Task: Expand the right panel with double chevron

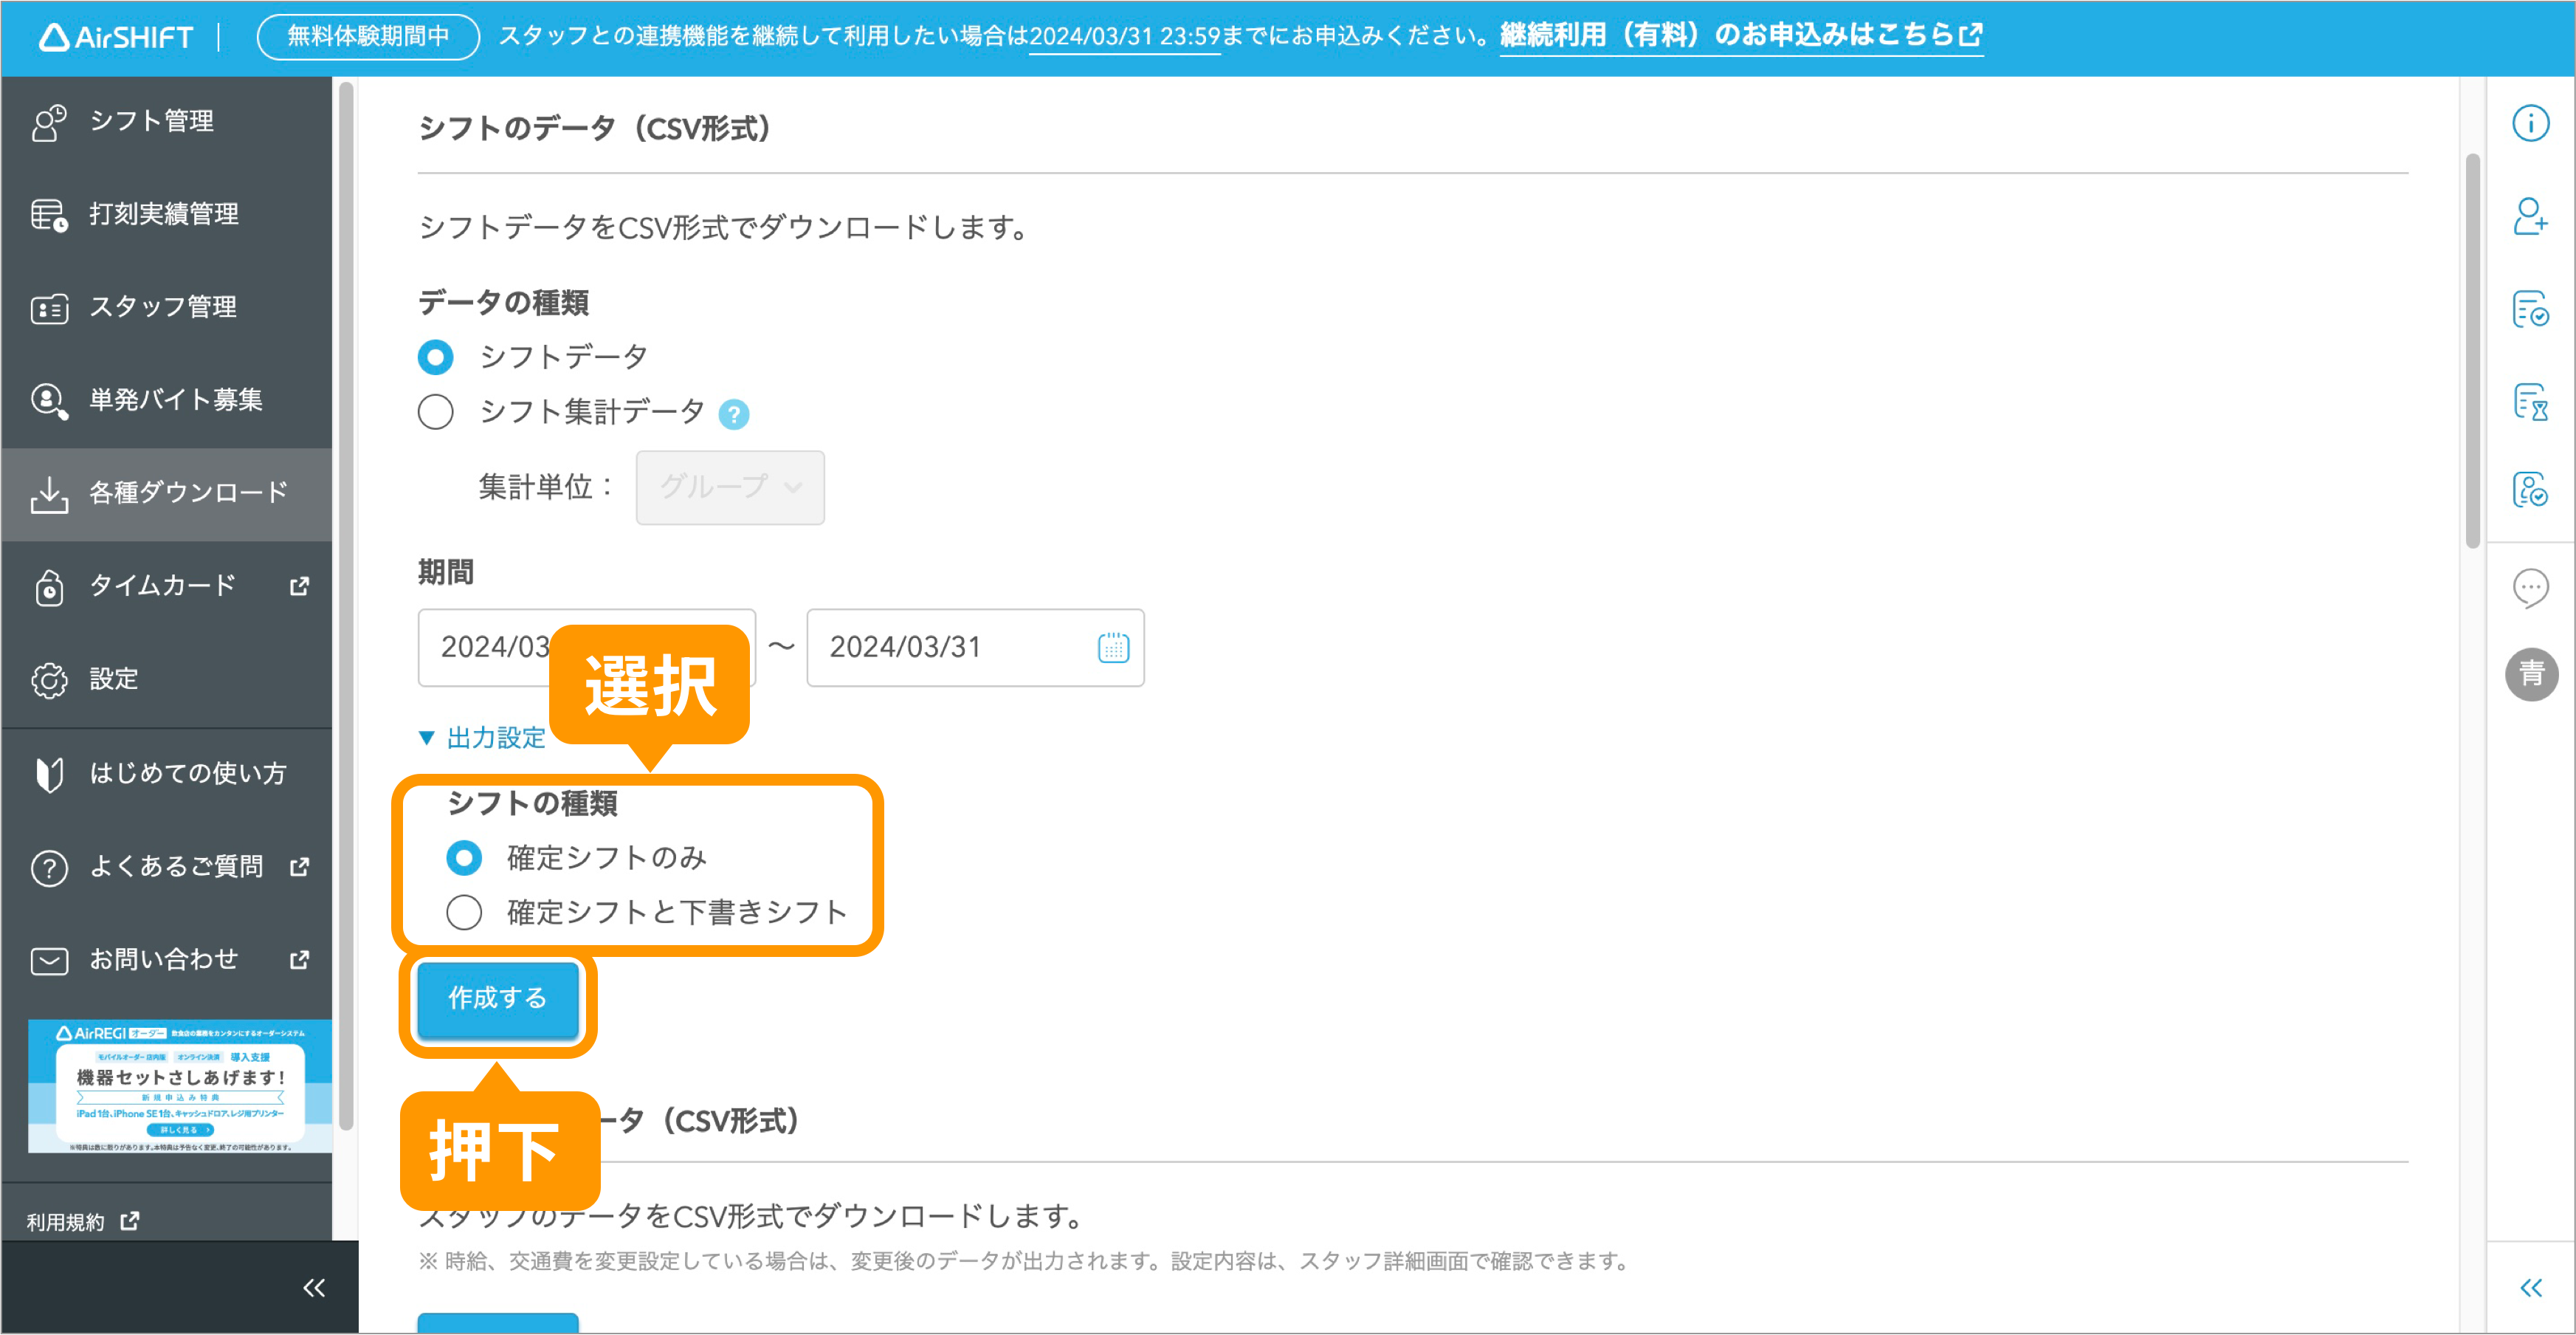Action: [2531, 1287]
